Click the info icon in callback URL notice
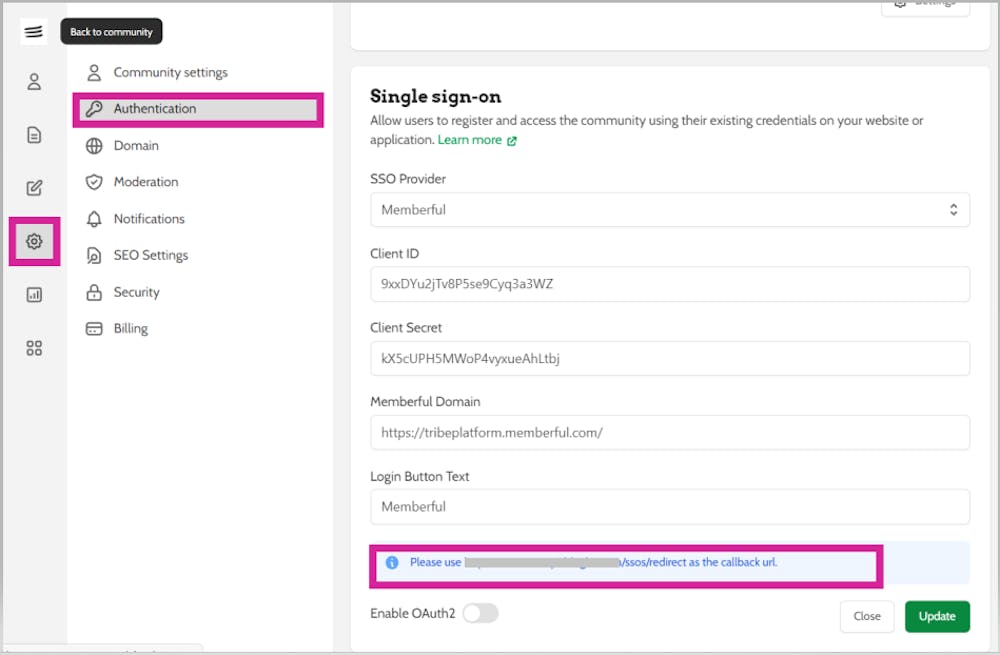1000x655 pixels. pos(392,563)
